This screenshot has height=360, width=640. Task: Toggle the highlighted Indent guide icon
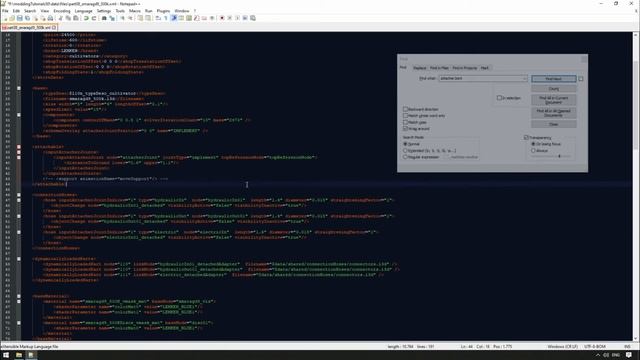tap(173, 18)
